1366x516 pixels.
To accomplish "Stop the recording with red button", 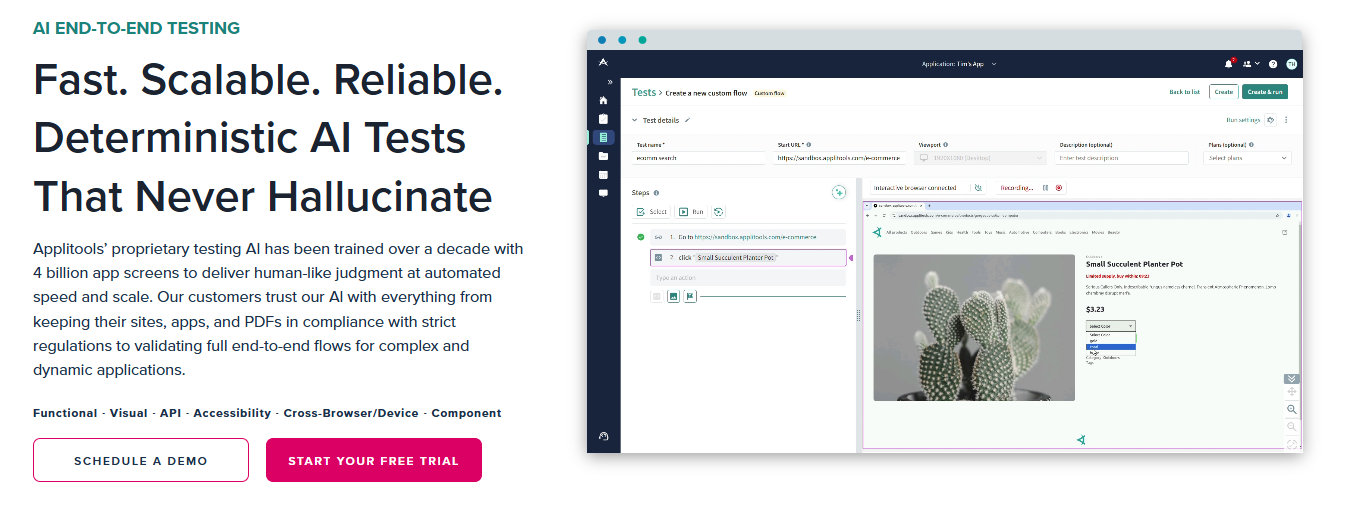I will point(1059,187).
